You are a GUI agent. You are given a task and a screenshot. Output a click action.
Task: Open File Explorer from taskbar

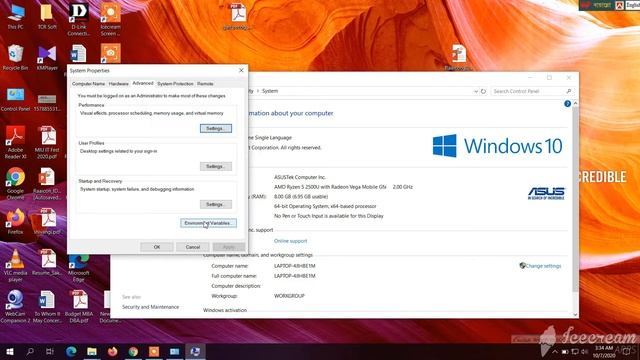(92, 351)
